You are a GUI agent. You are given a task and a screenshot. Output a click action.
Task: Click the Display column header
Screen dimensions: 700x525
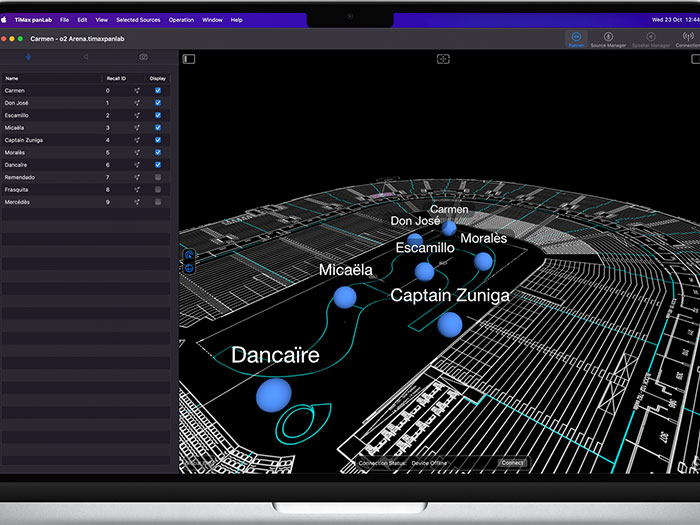tap(158, 79)
